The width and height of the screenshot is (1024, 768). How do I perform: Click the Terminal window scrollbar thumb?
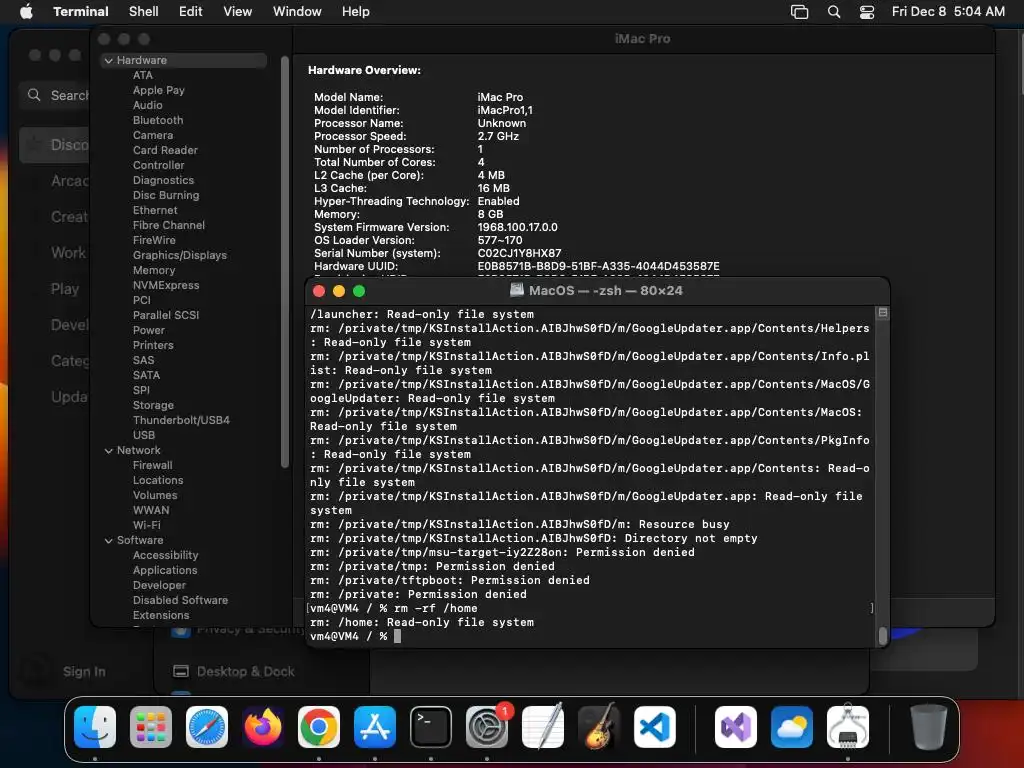883,635
